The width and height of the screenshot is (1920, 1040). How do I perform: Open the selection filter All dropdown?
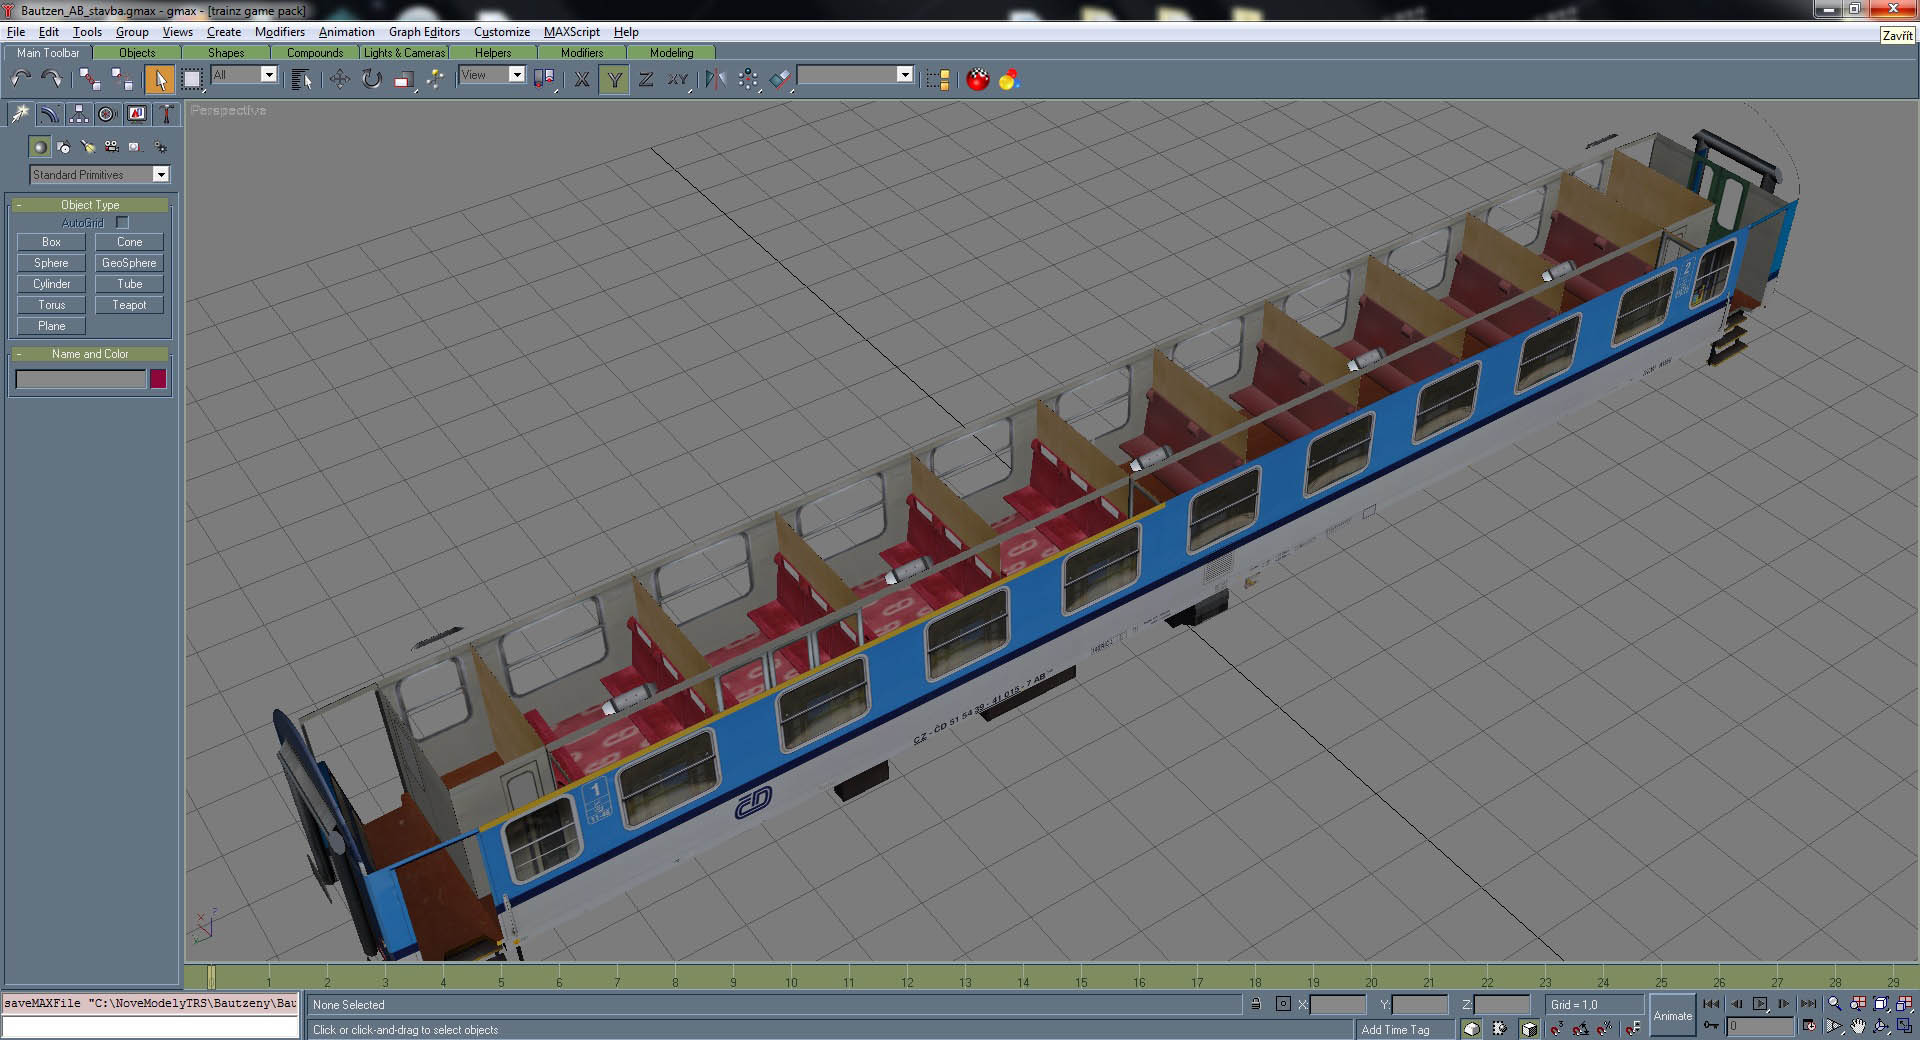coord(244,75)
